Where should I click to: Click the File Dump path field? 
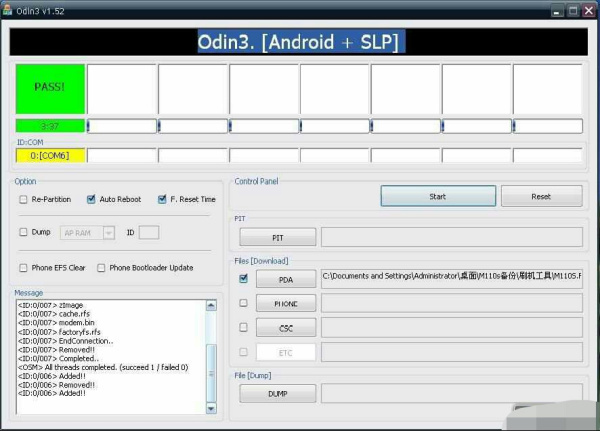point(452,393)
